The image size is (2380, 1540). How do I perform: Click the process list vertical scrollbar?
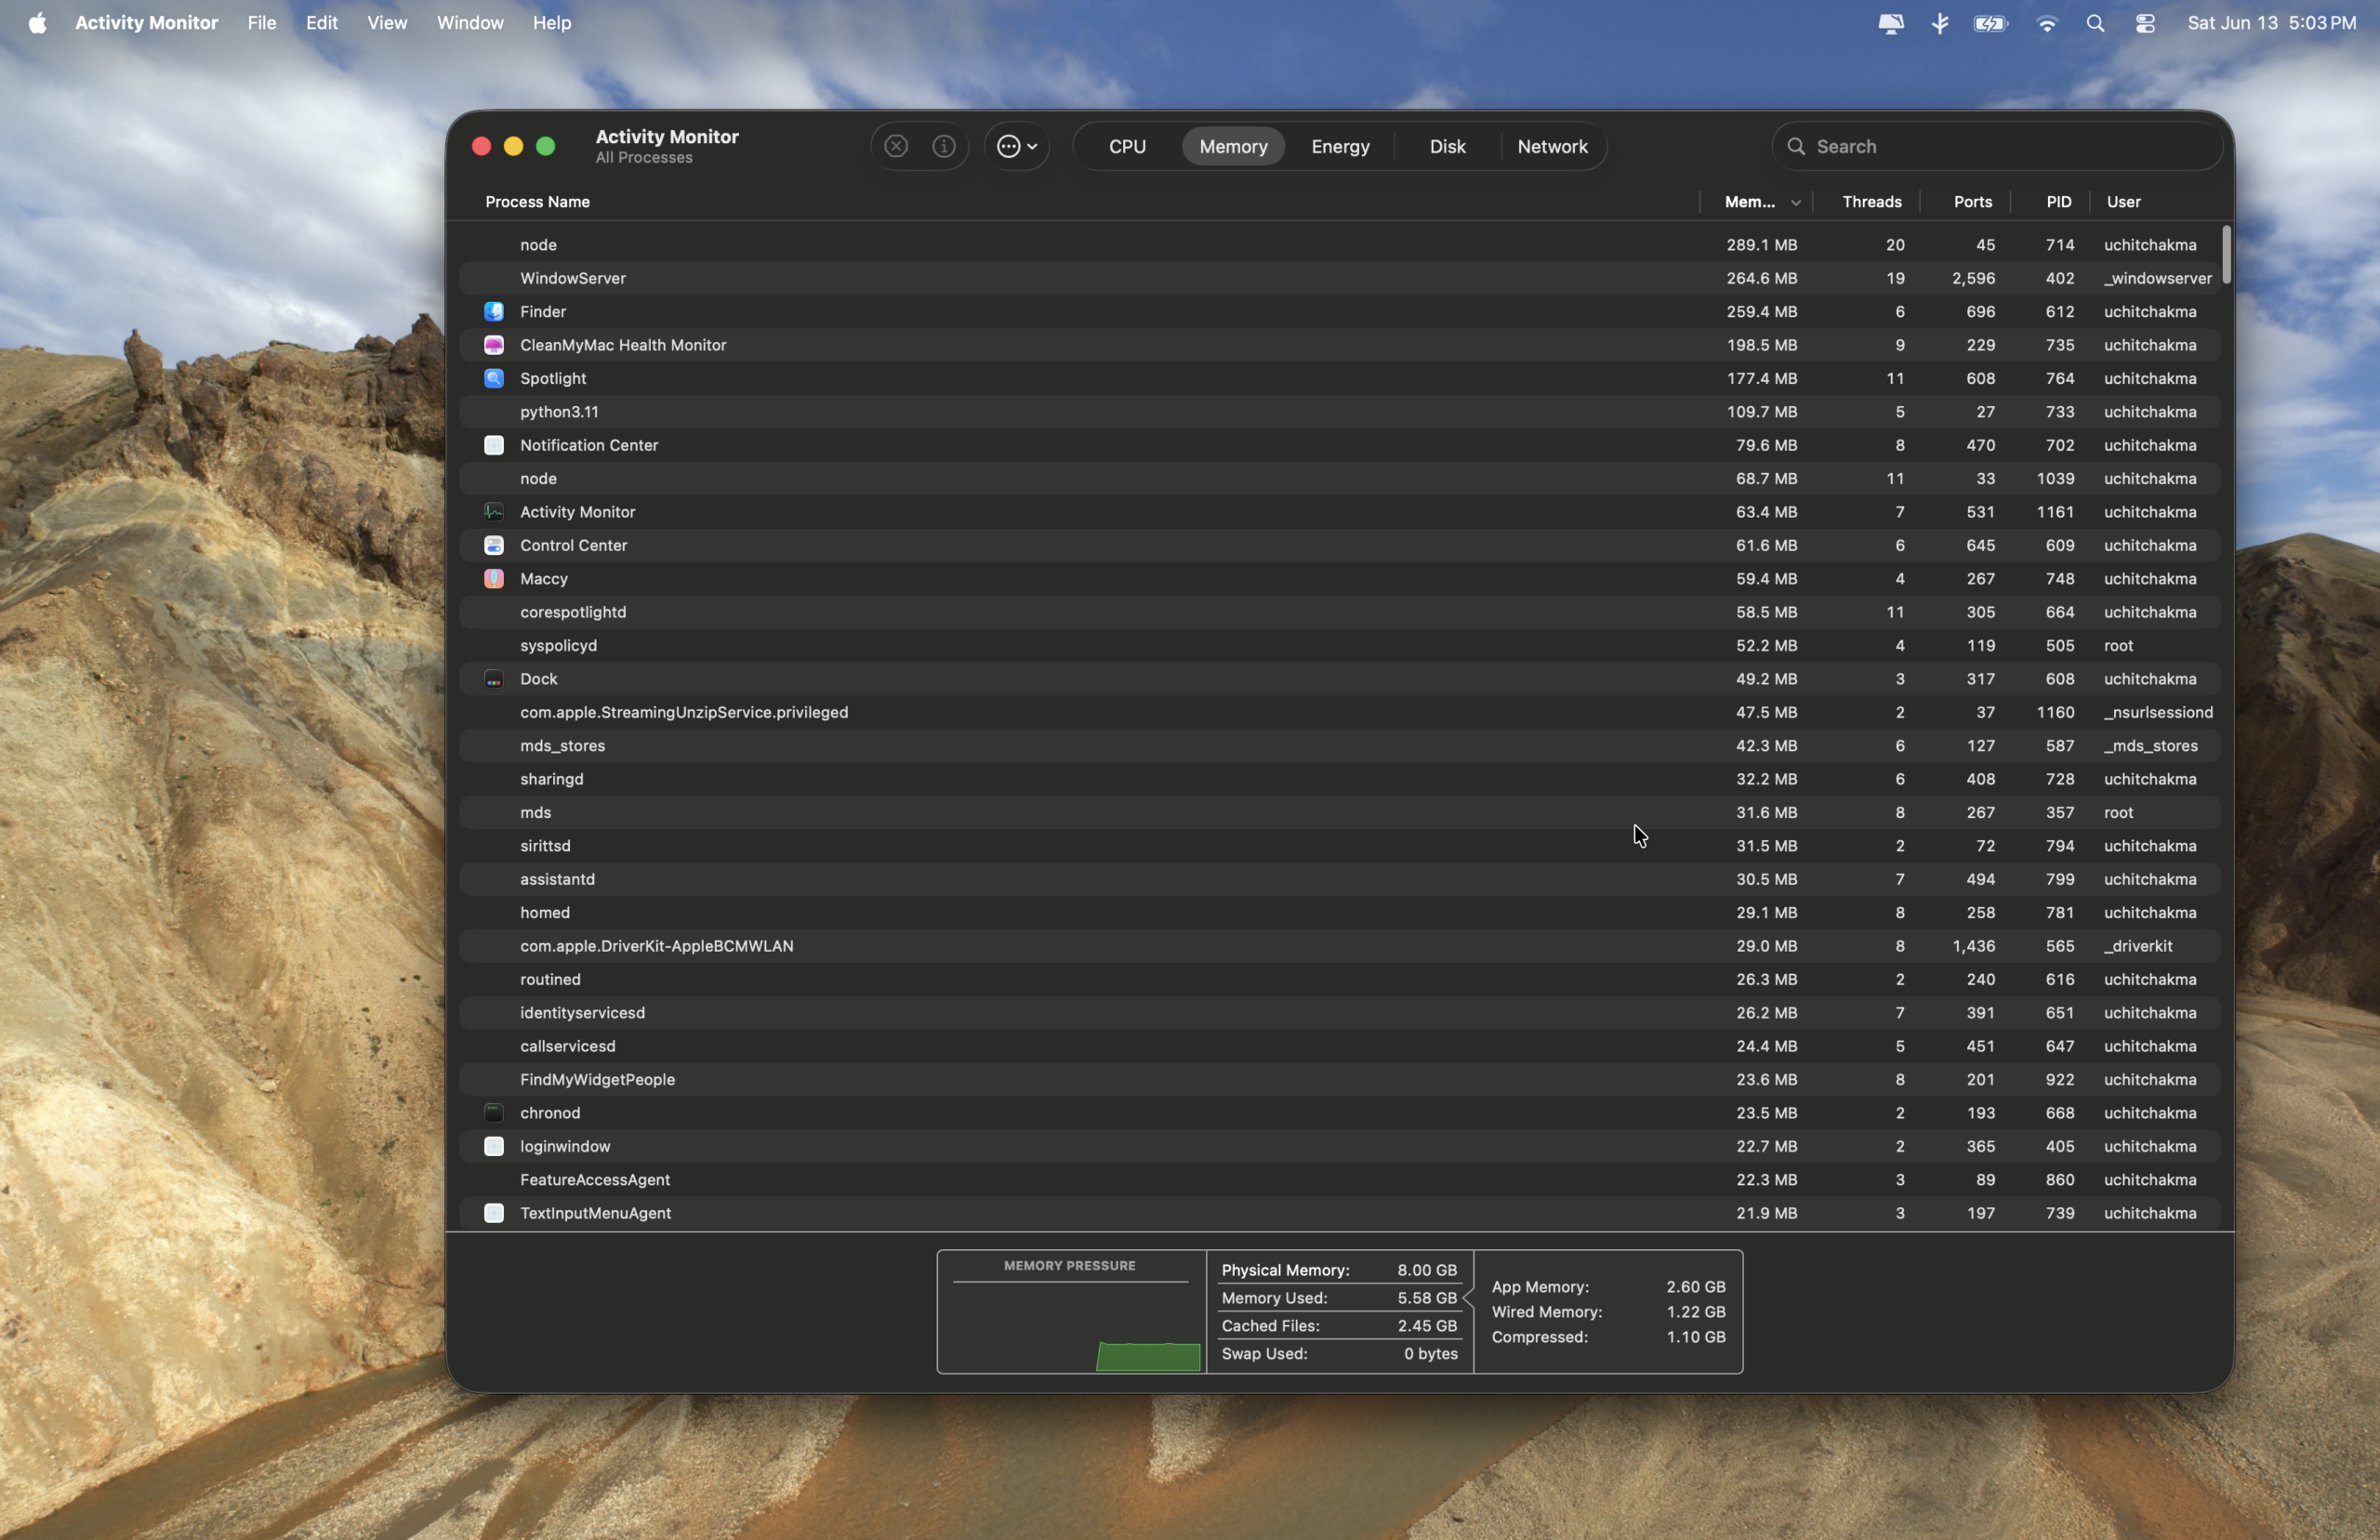(x=2226, y=254)
